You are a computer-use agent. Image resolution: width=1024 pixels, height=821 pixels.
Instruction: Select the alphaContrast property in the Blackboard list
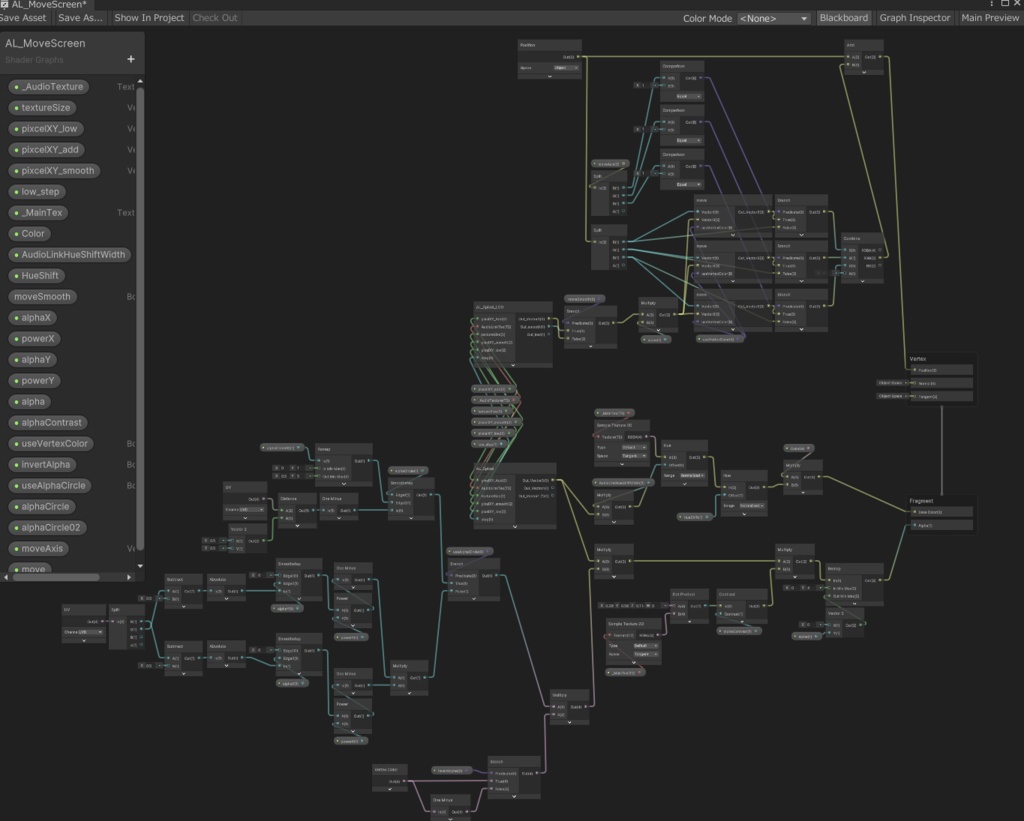coord(48,423)
